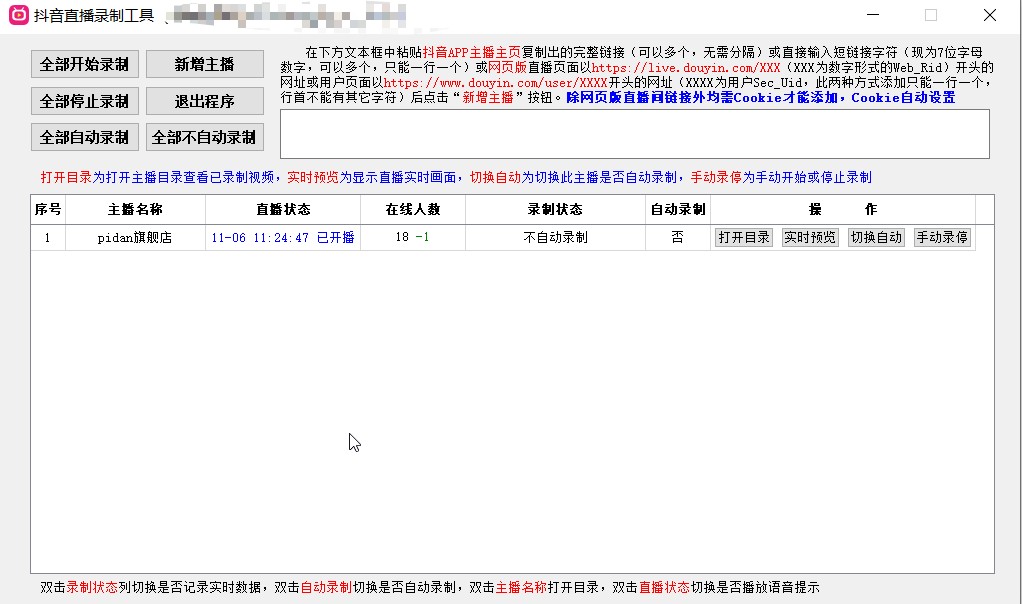This screenshot has width=1022, height=604.
Task: Click the 操作 column header
Action: click(x=843, y=209)
